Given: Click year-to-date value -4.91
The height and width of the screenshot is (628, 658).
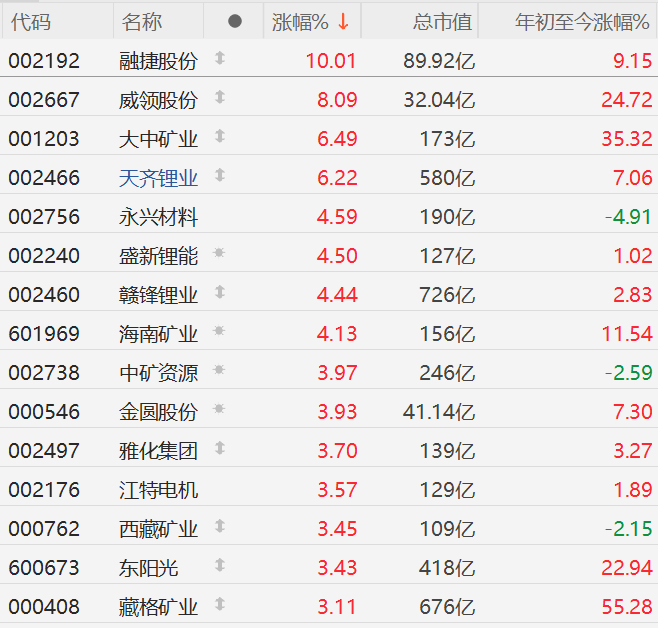Looking at the screenshot, I should 629,217.
